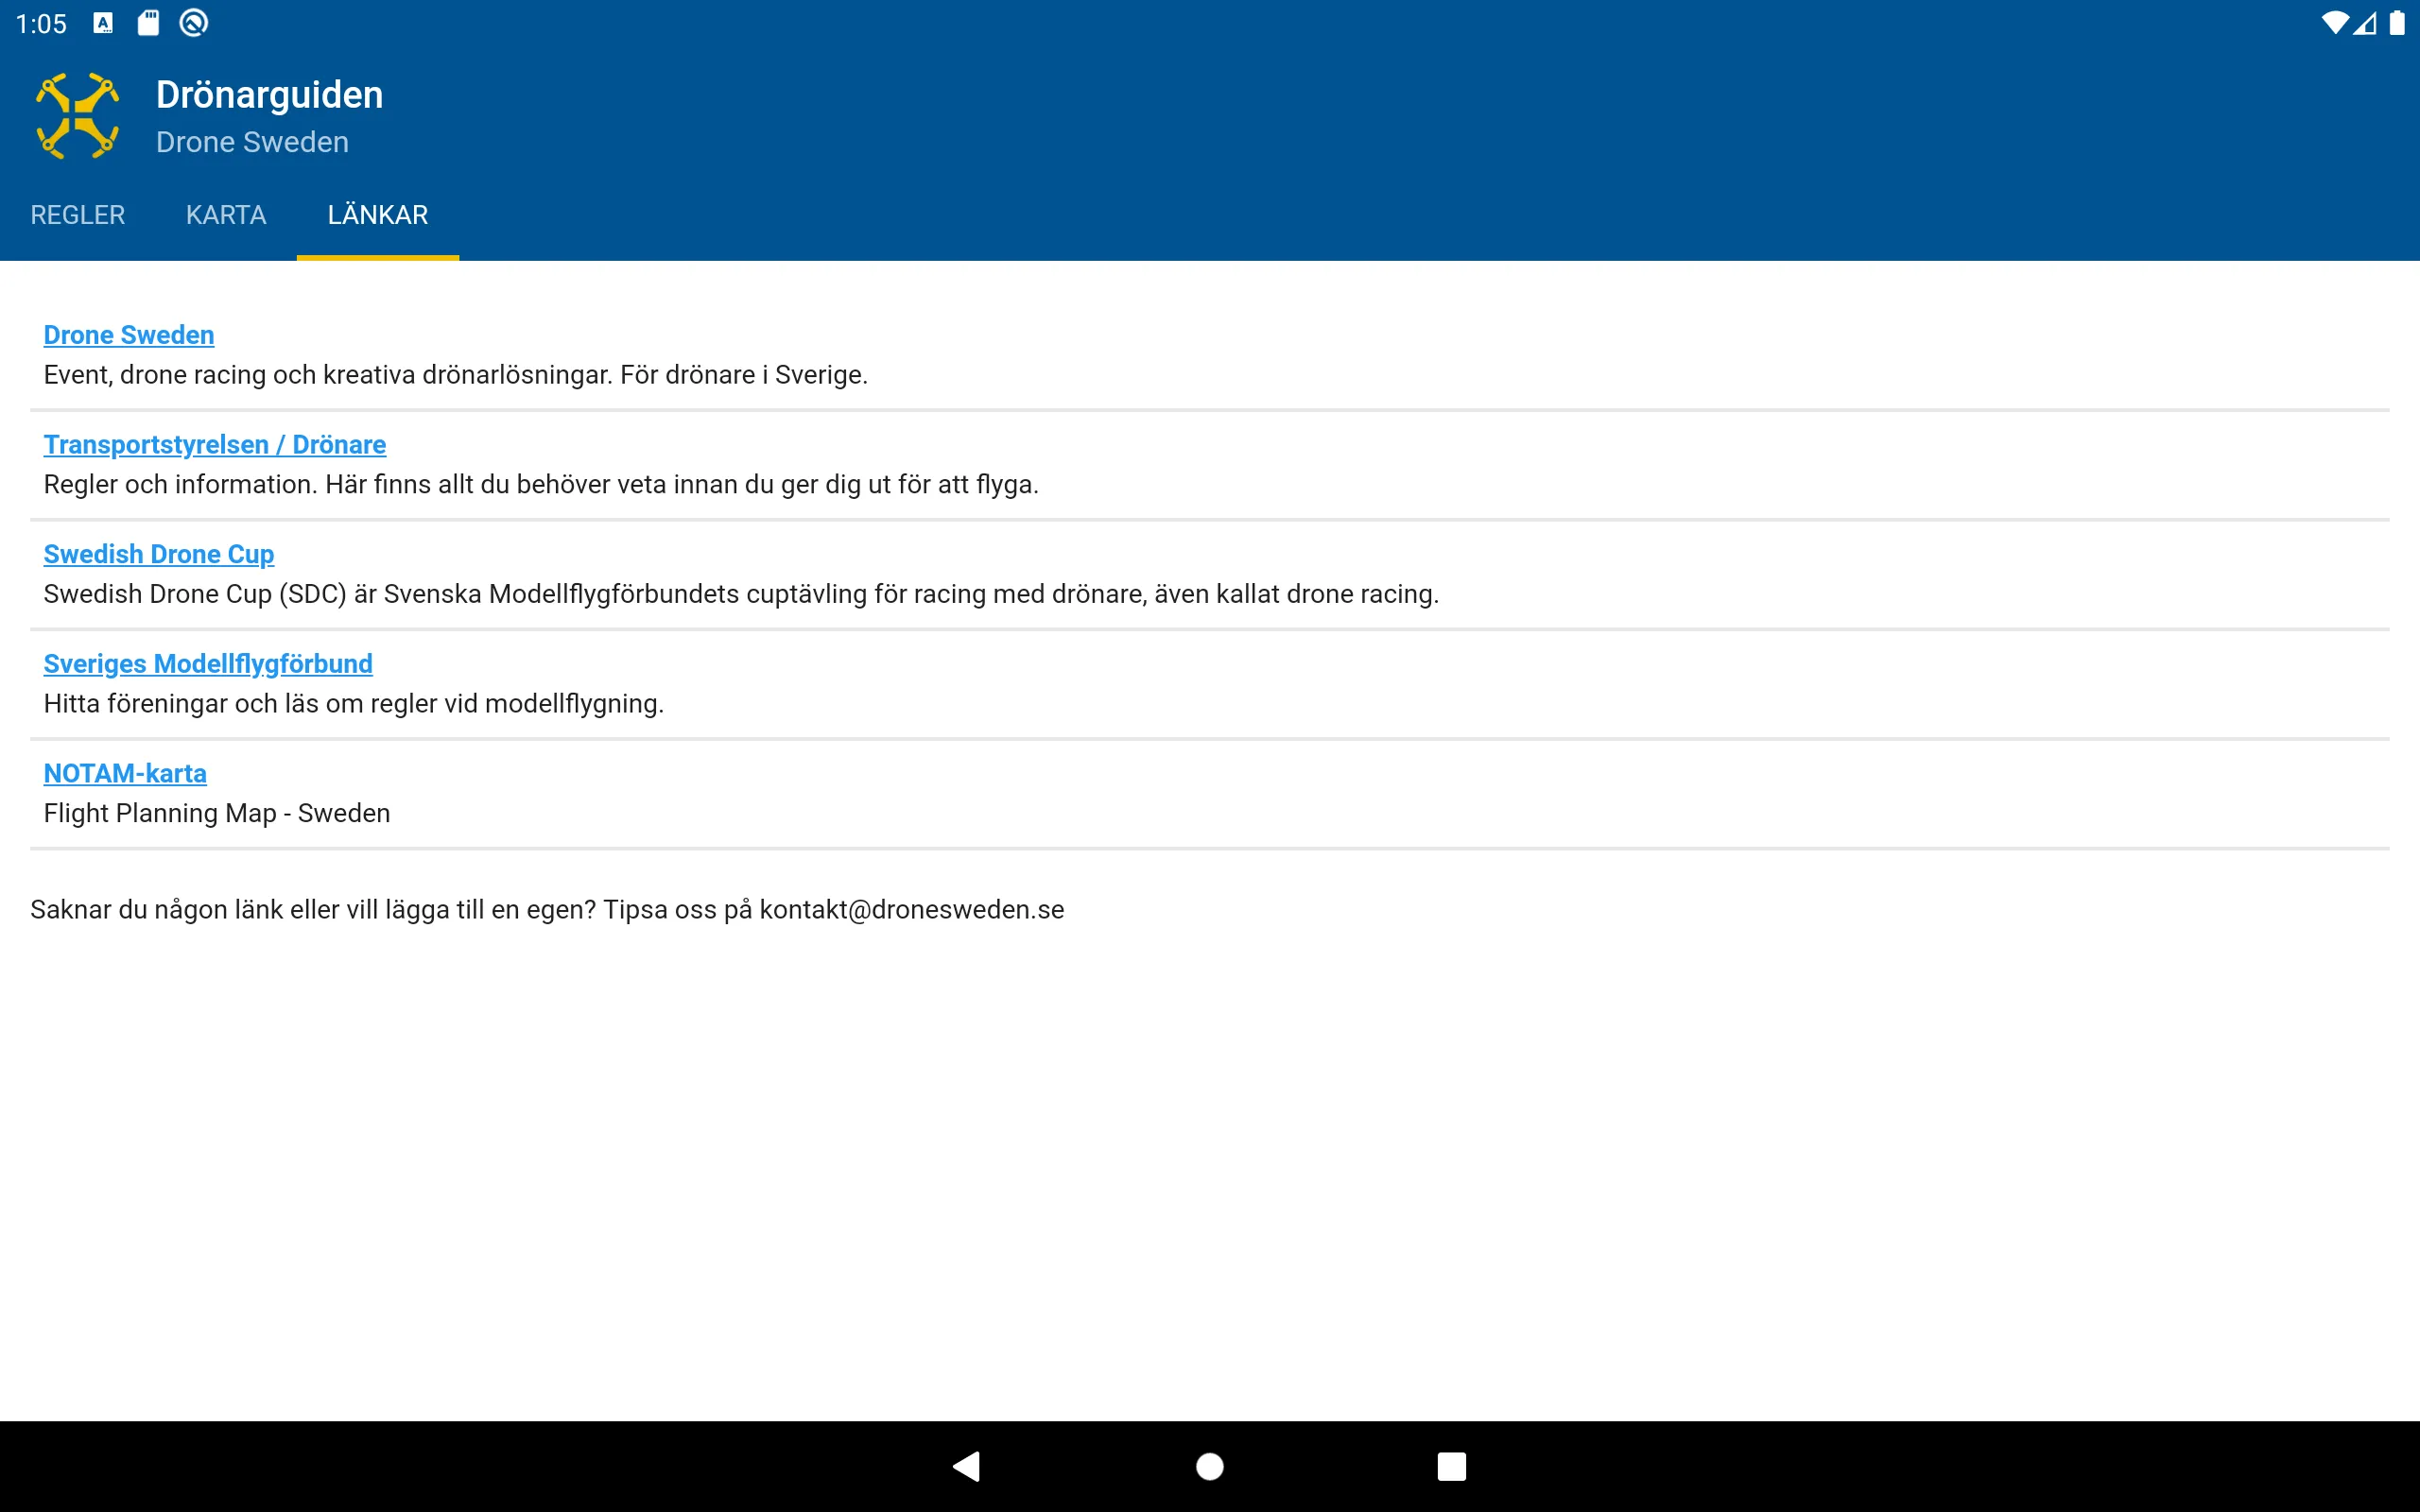Screen dimensions: 2420x1512
Task: Open the NOTAM-karta link
Action: click(124, 772)
